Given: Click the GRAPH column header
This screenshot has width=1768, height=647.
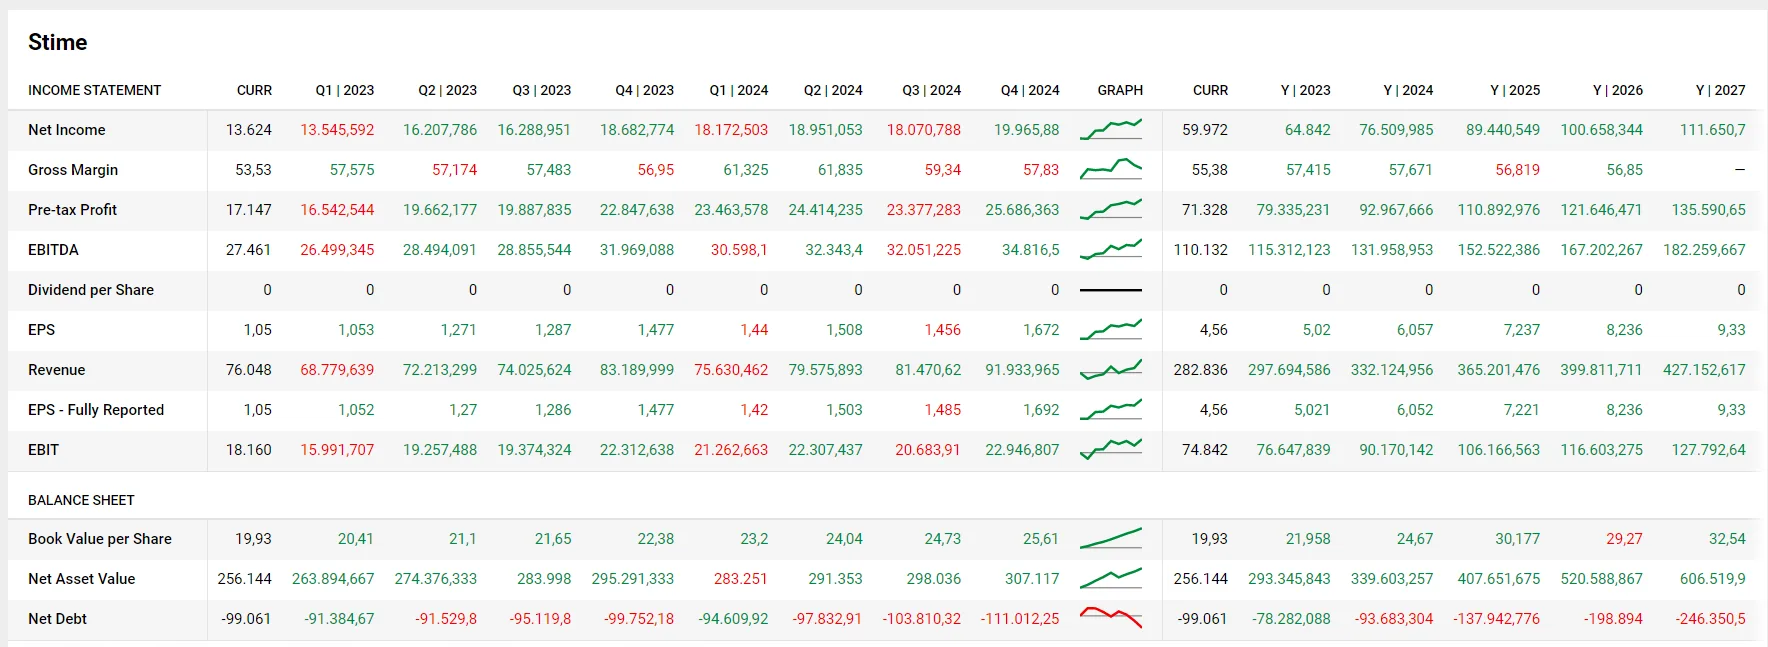Looking at the screenshot, I should pyautogui.click(x=1120, y=90).
